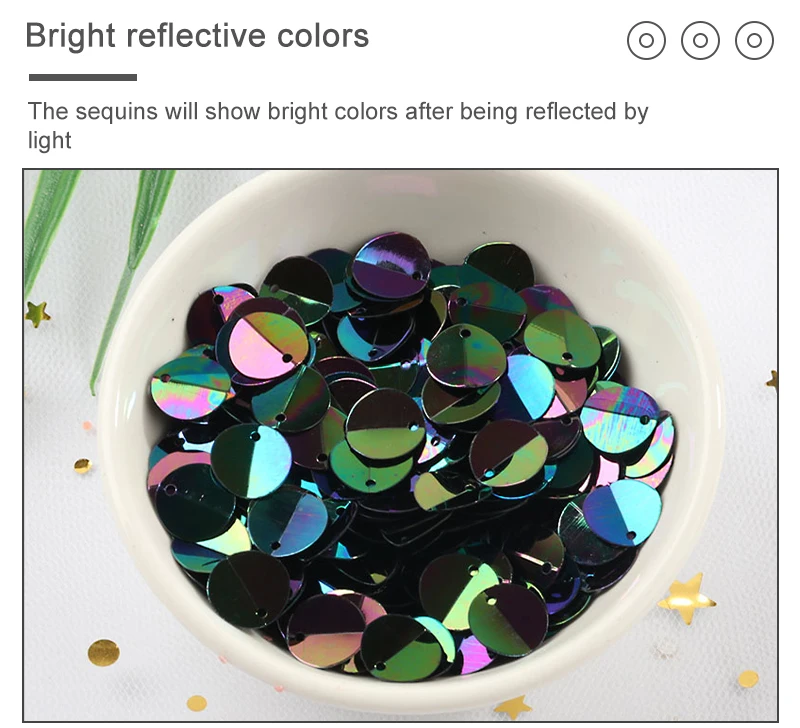
Task: Click the small olive star near leaves
Action: 37,314
